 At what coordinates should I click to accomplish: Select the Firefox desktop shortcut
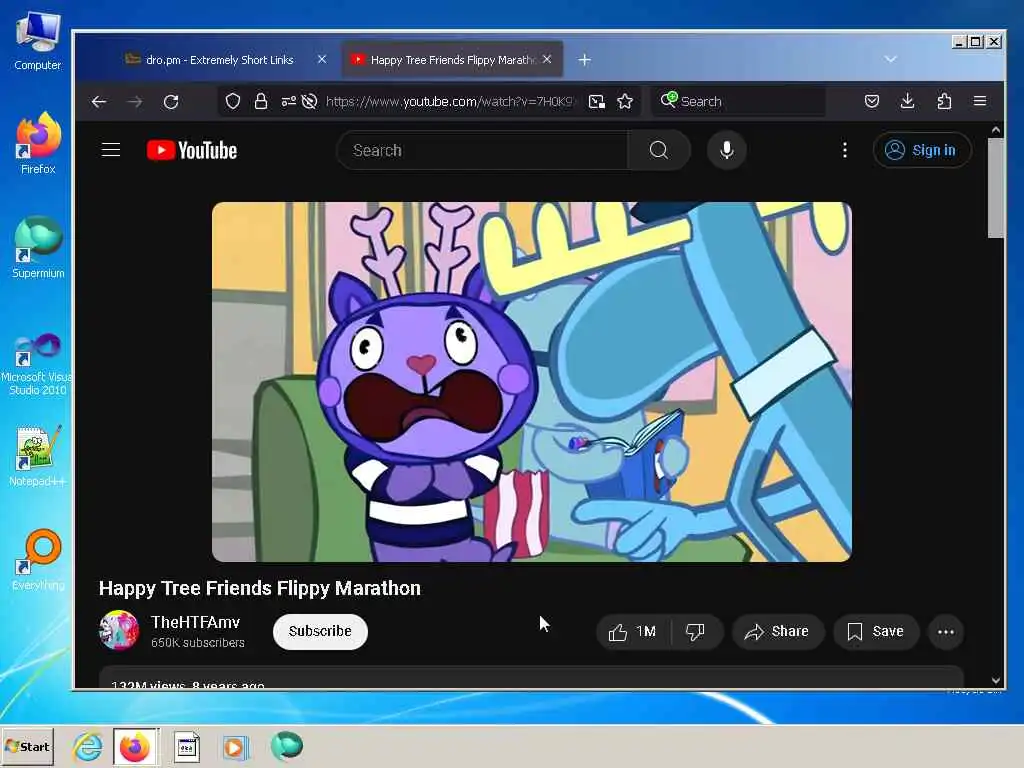click(38, 144)
